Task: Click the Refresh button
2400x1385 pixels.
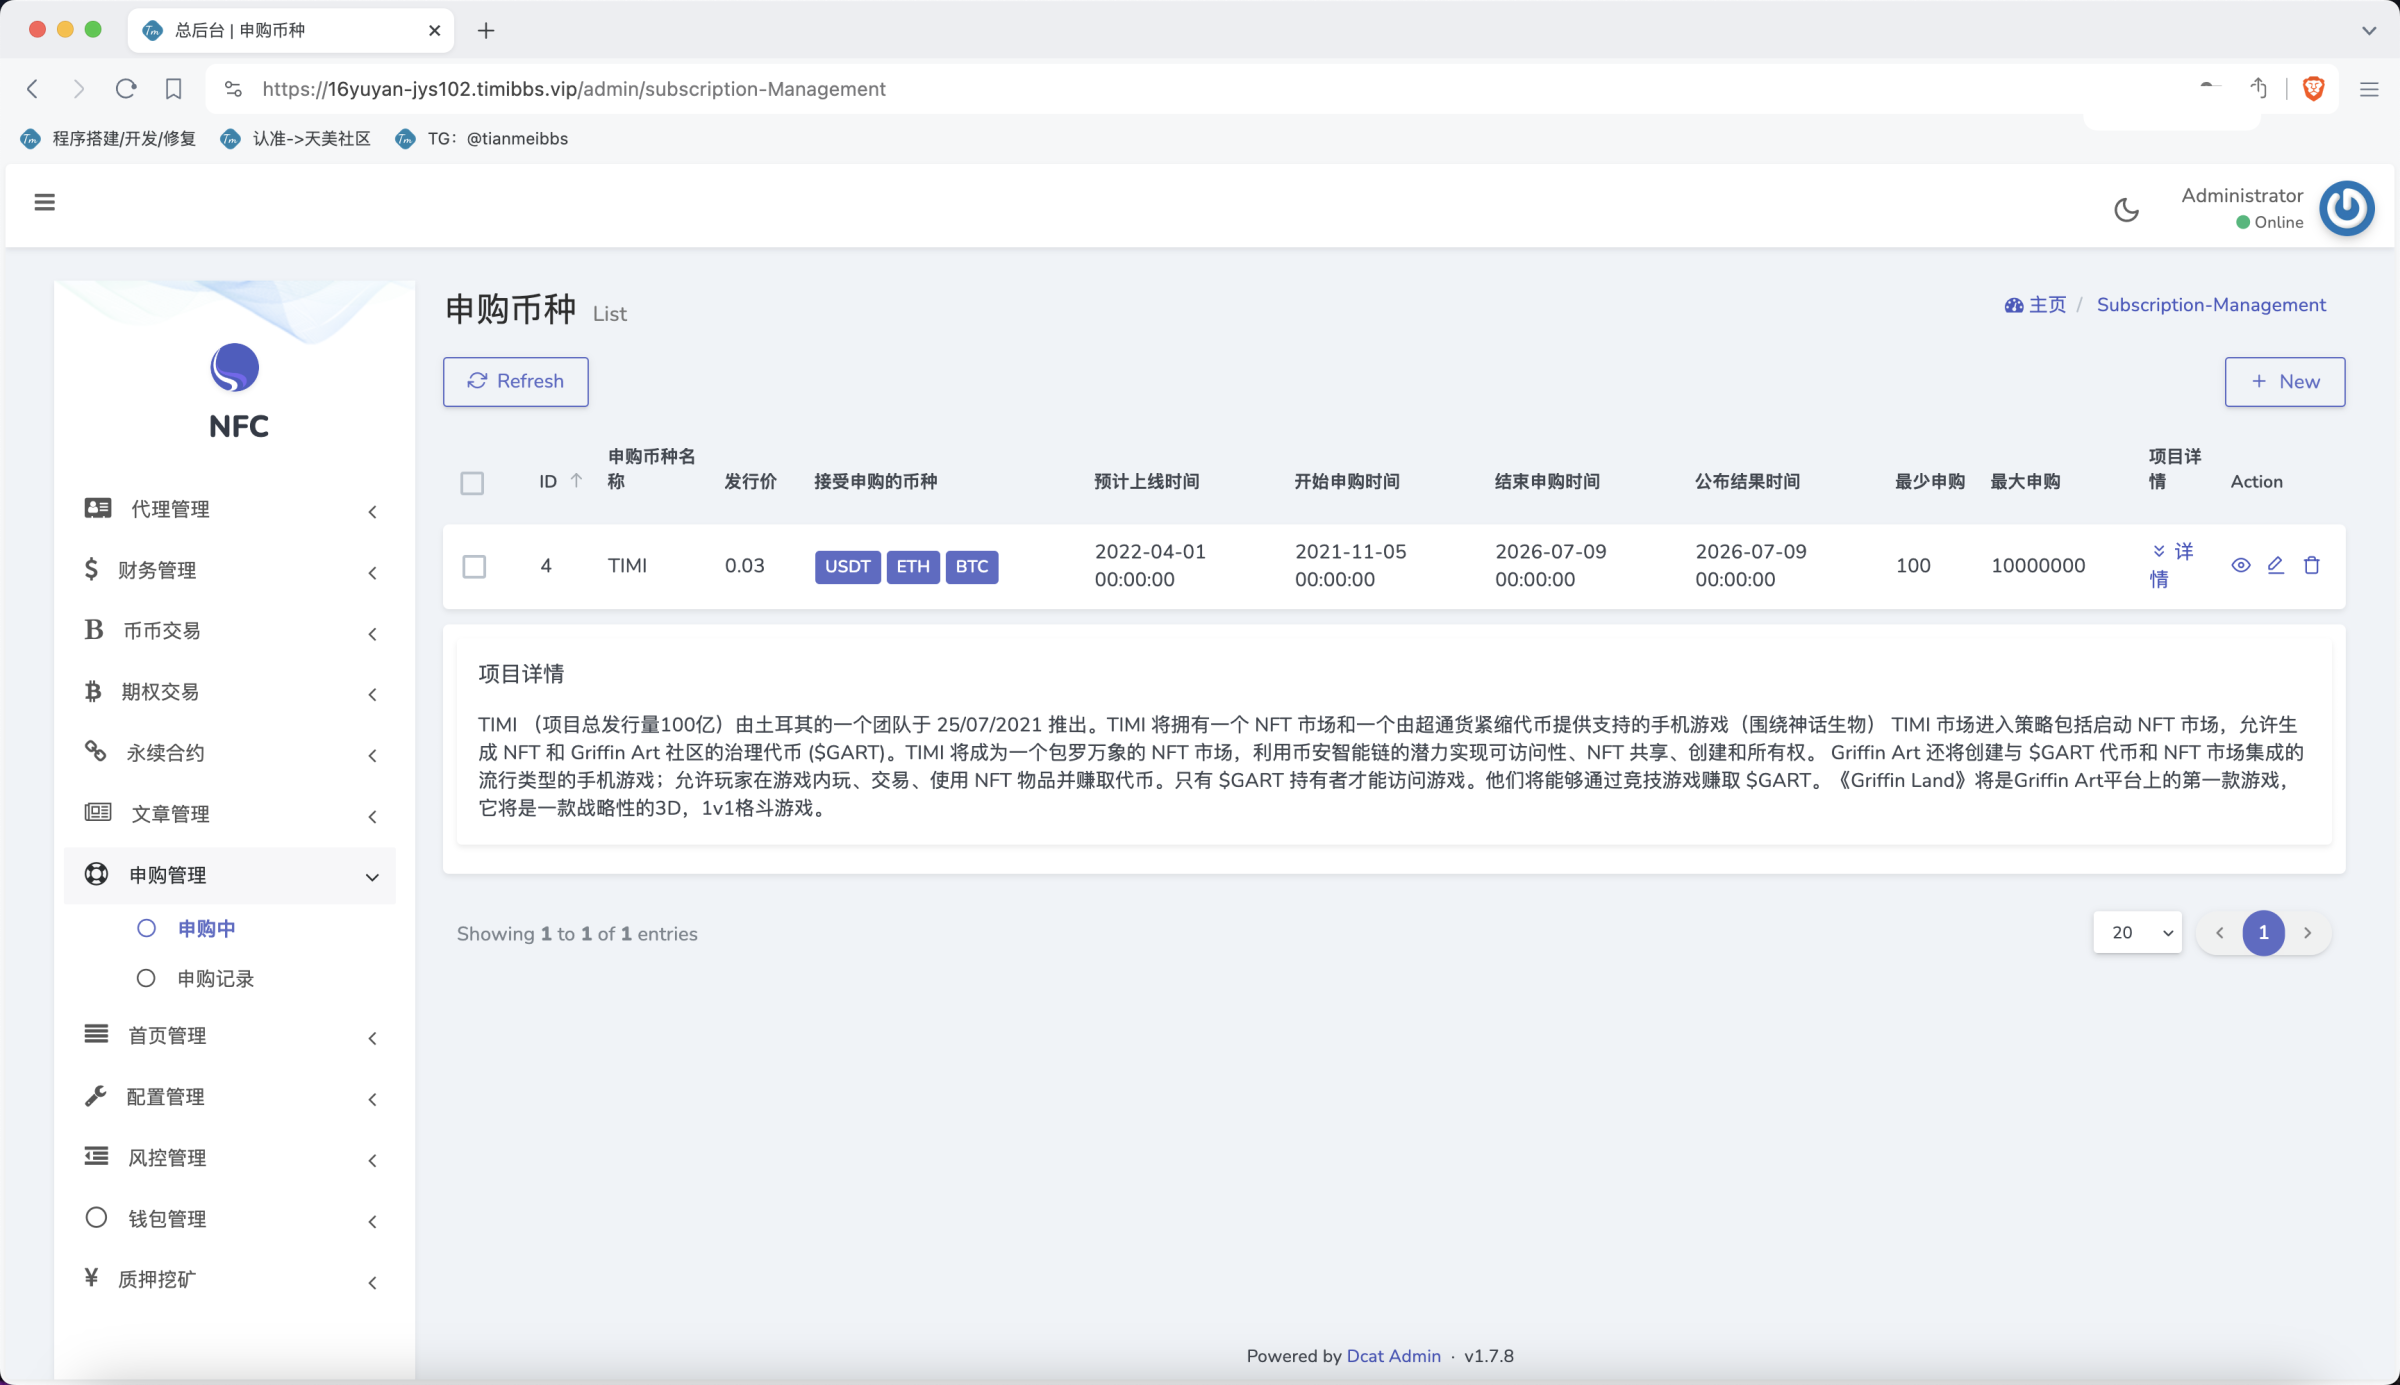Action: [515, 381]
